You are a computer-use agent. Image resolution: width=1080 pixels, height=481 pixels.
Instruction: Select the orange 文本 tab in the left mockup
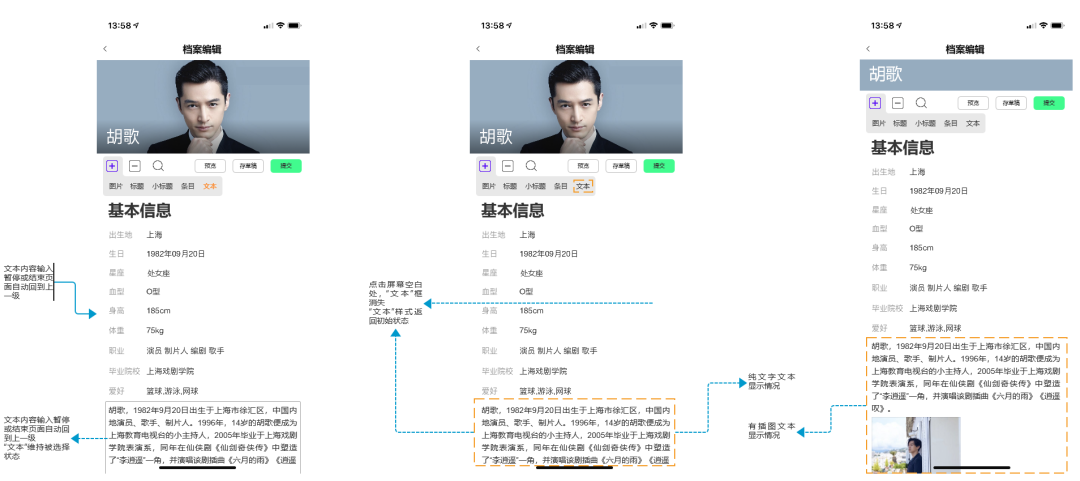coord(210,187)
